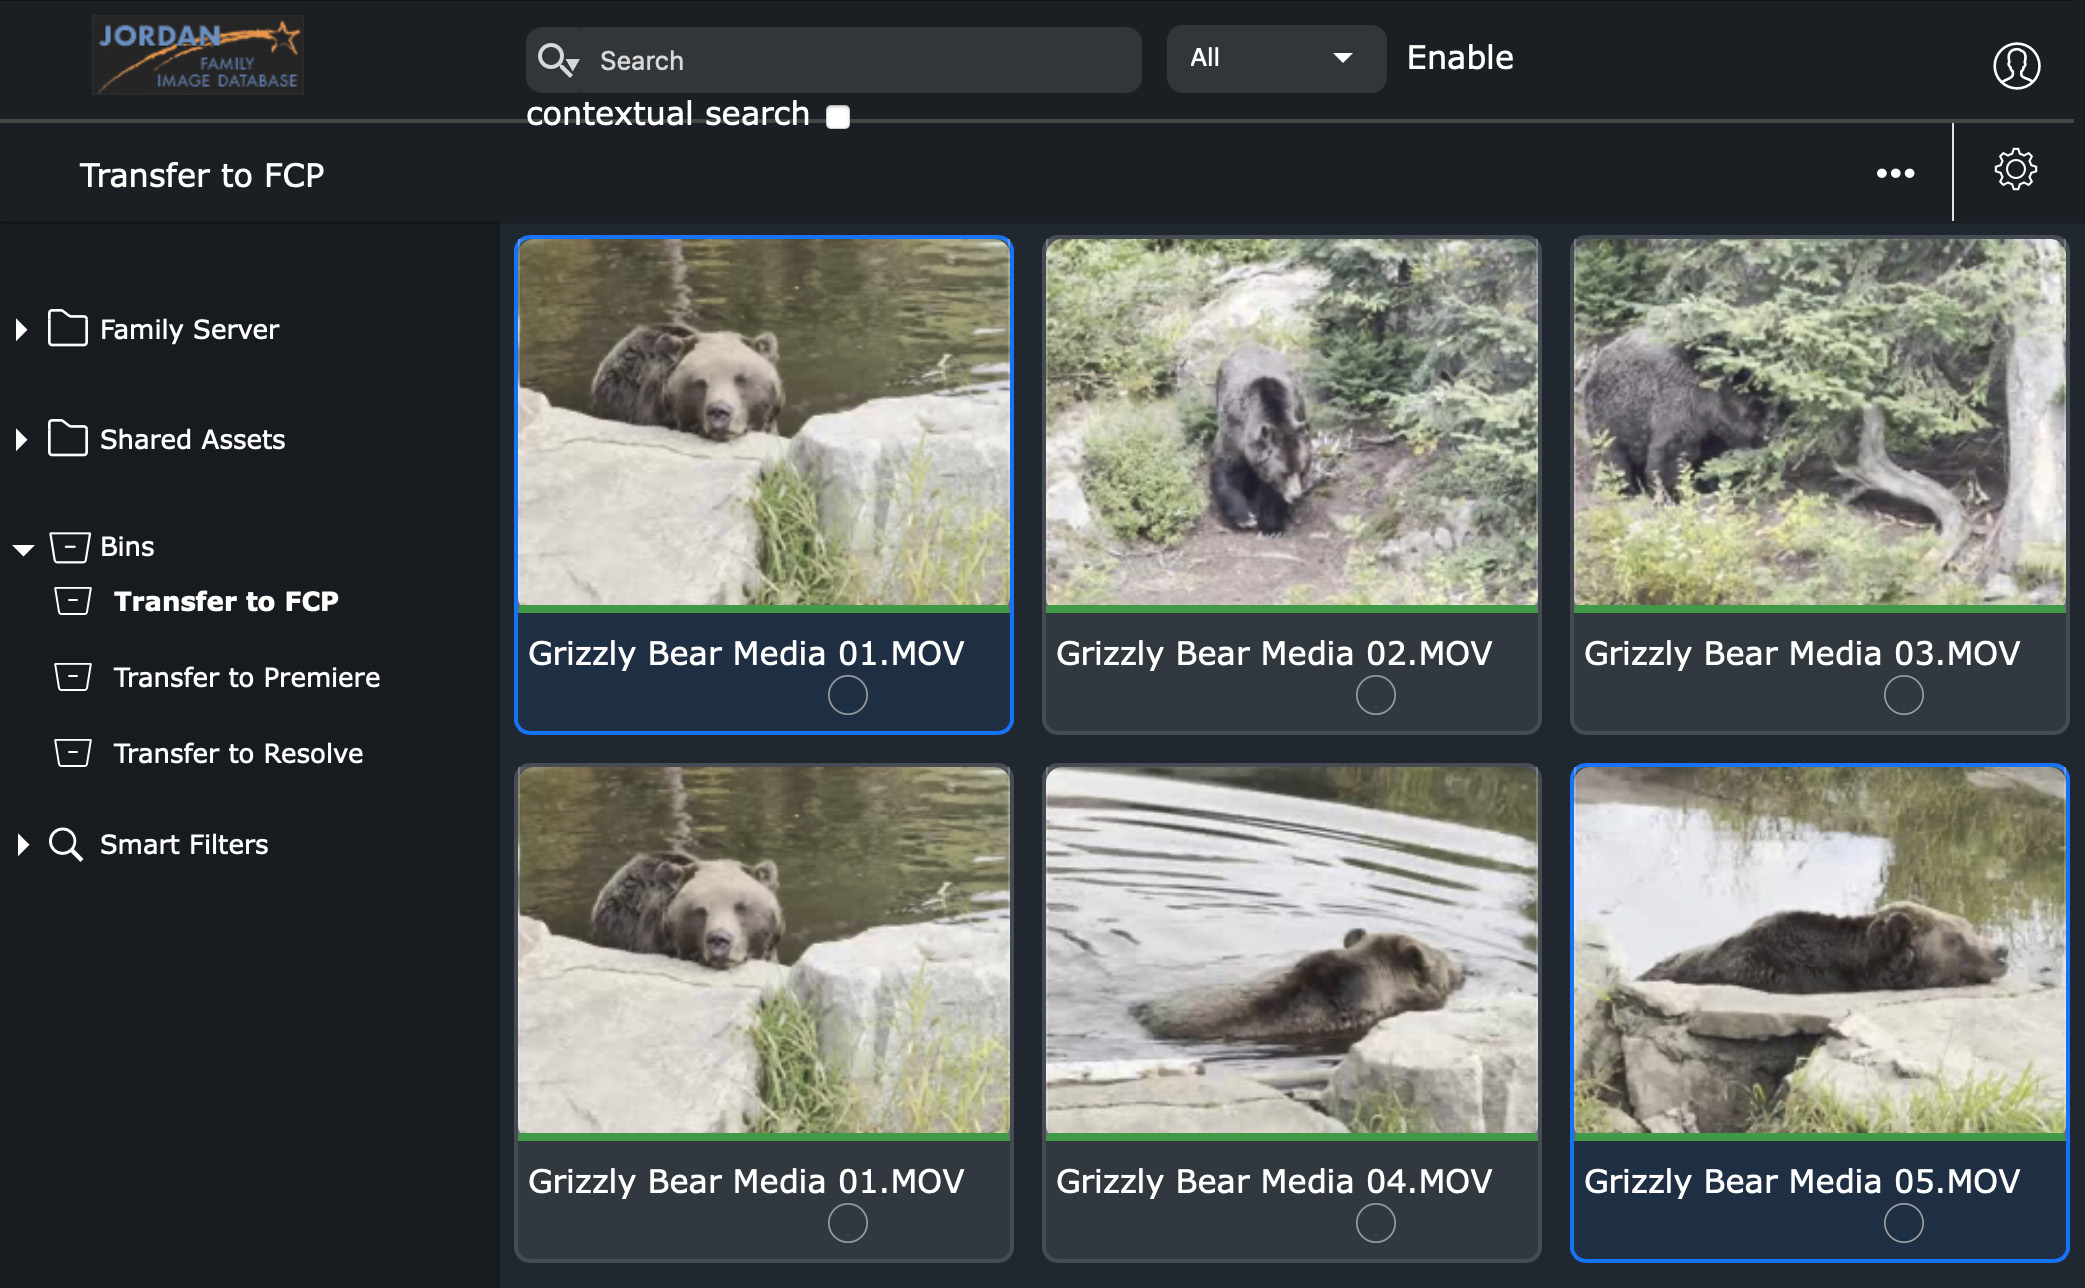This screenshot has height=1288, width=2085.
Task: Select the Transfer to FCP bin
Action: tap(226, 601)
